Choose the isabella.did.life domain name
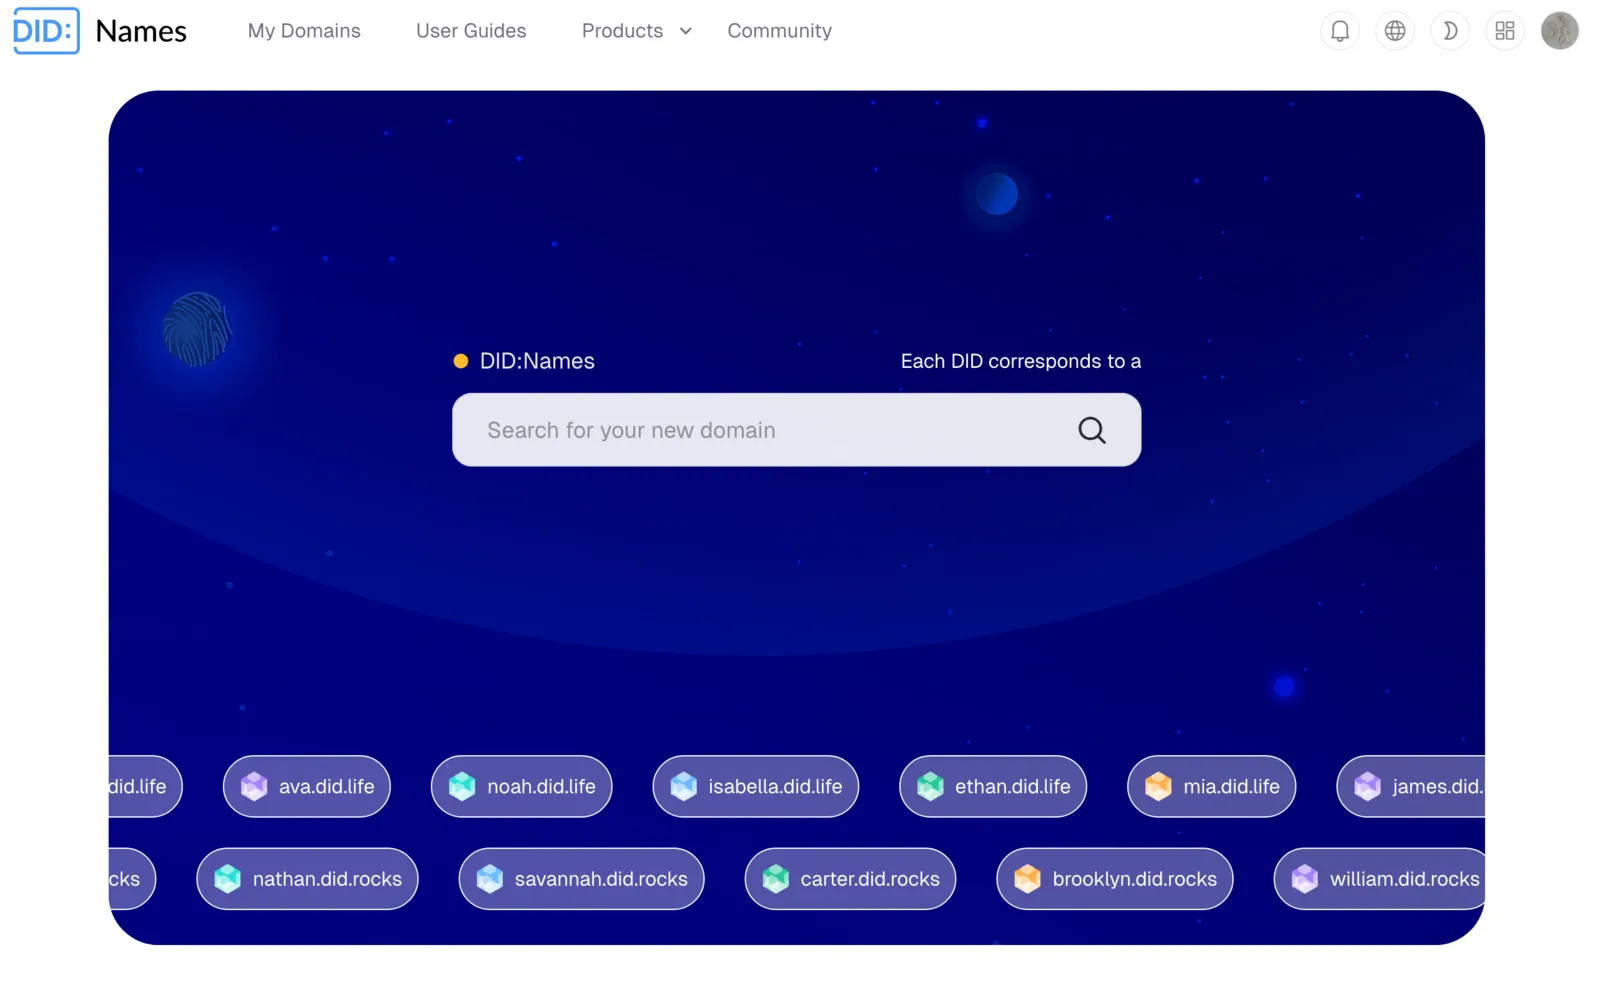1600x995 pixels. coord(775,787)
